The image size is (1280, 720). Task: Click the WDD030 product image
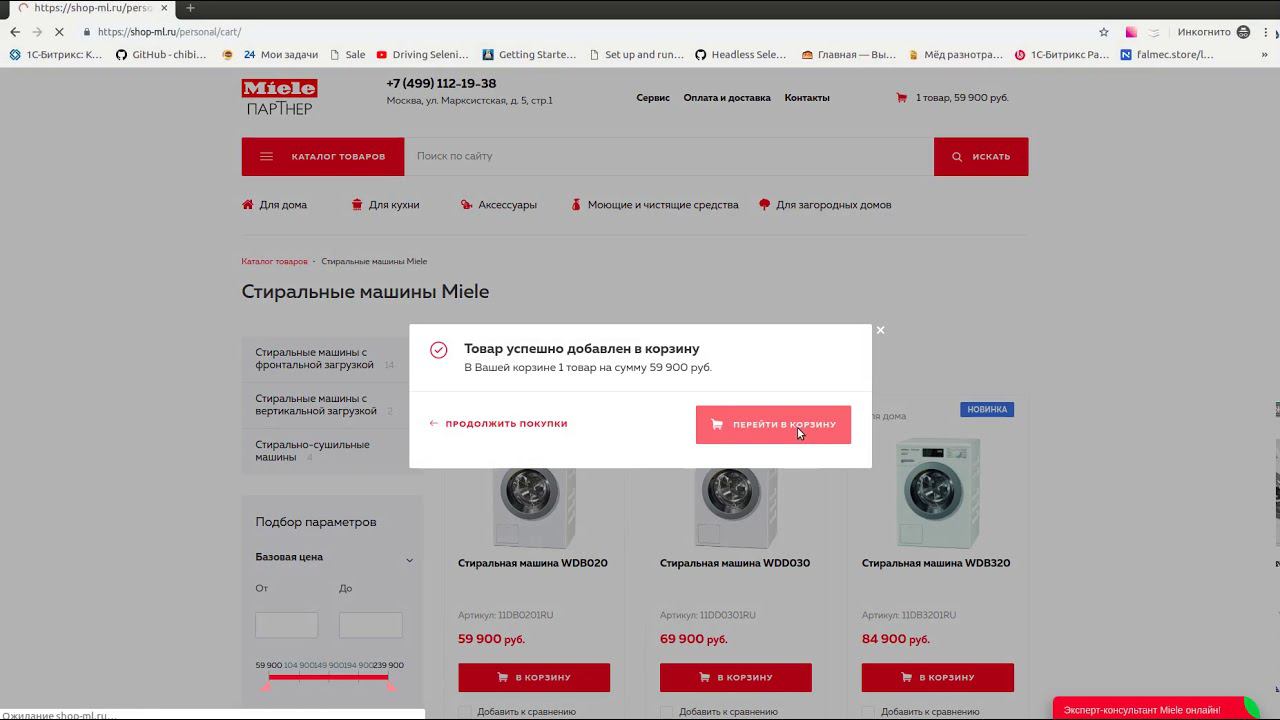(736, 507)
